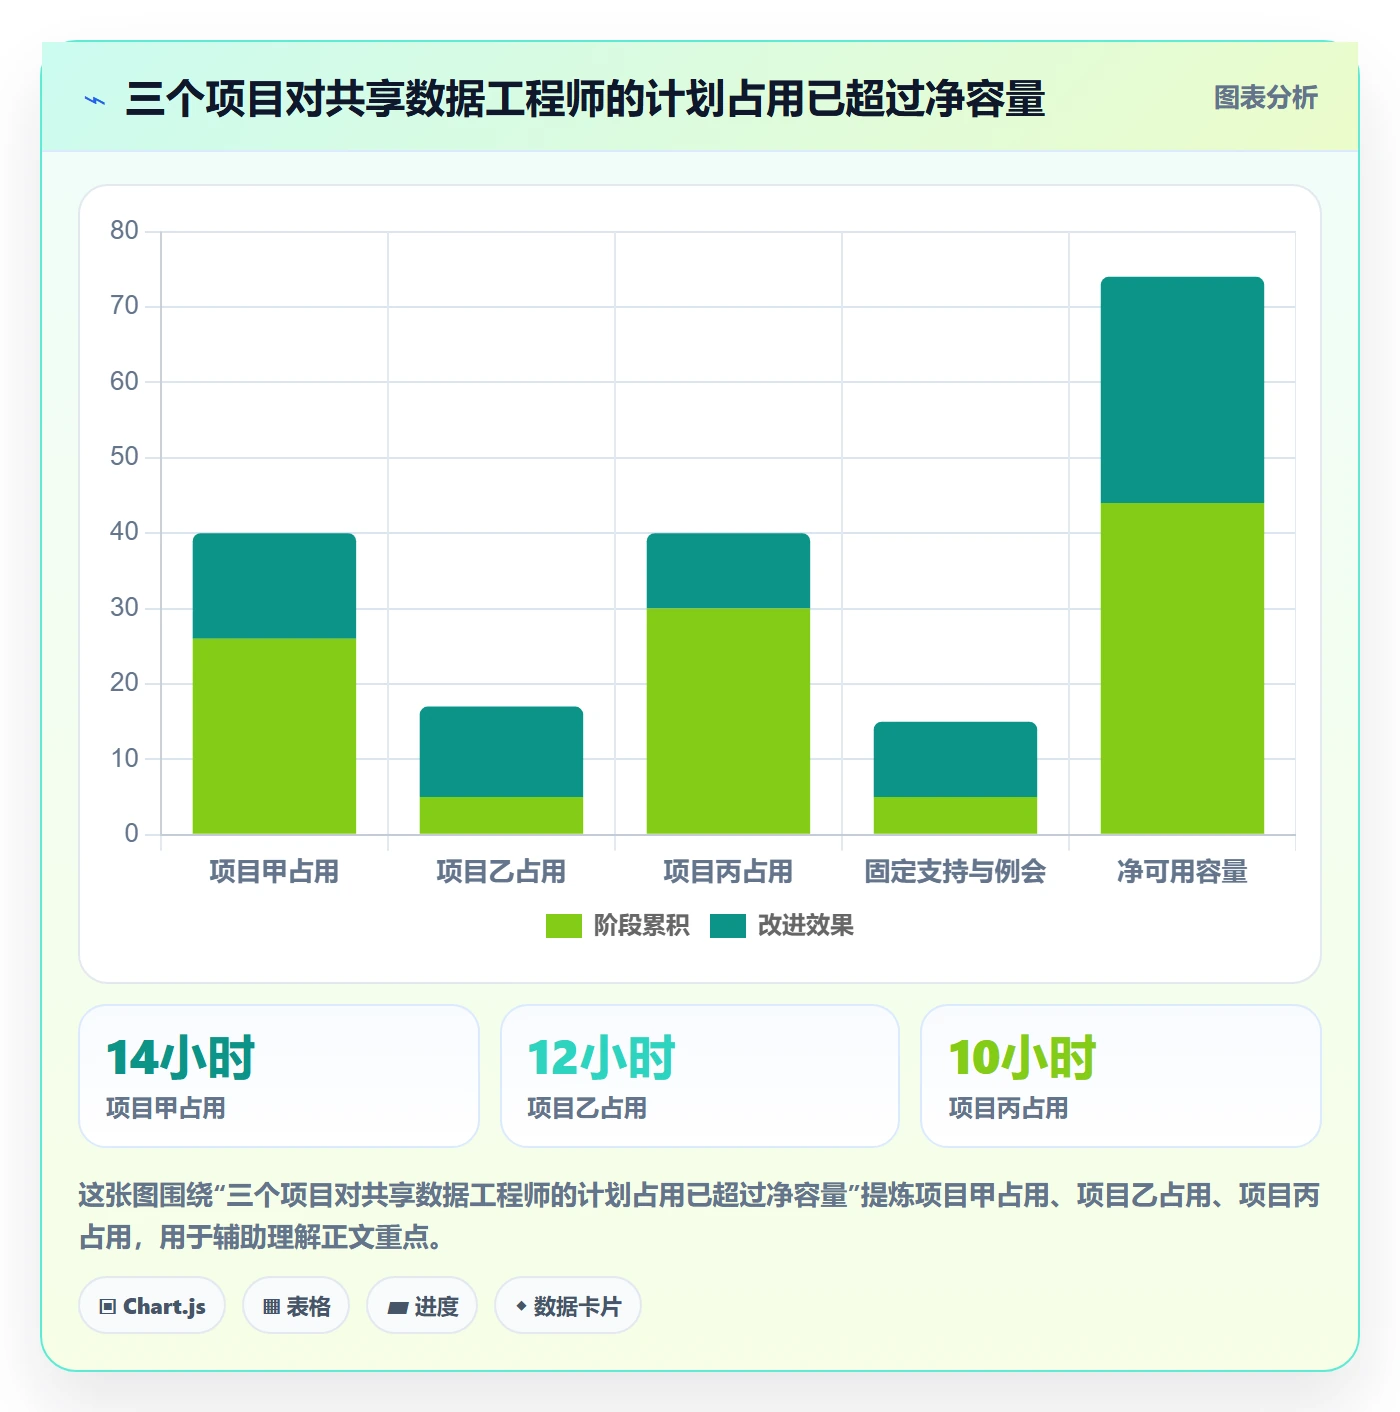Click the y-axis tick label 70
This screenshot has width=1400, height=1412.
pos(124,306)
